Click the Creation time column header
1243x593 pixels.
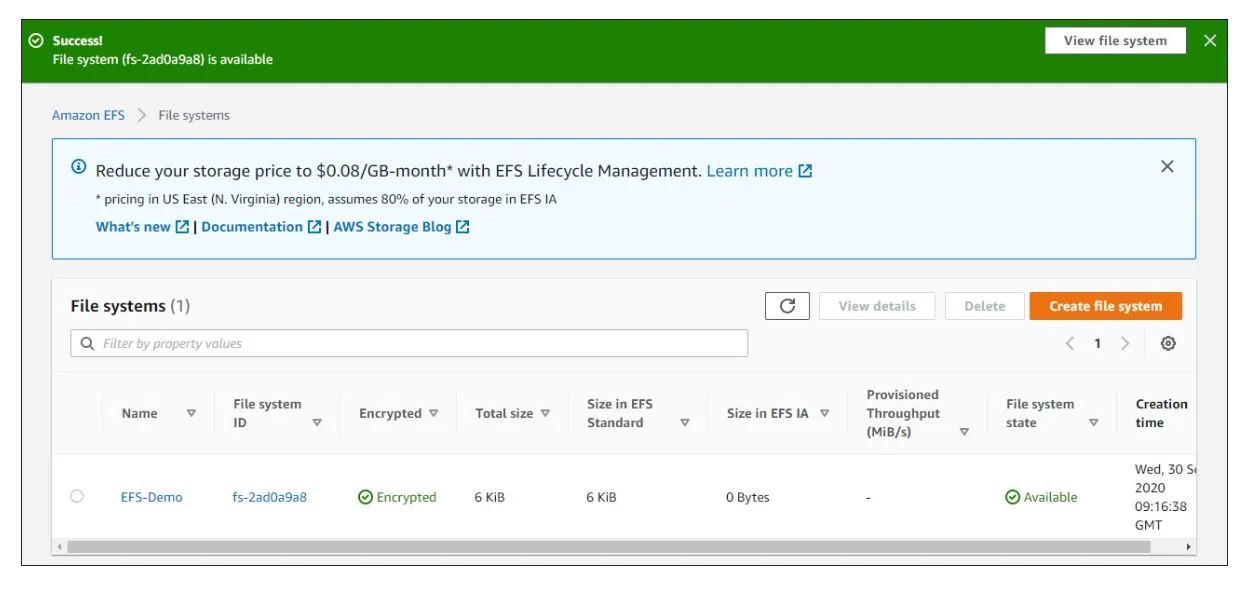(x=1162, y=413)
